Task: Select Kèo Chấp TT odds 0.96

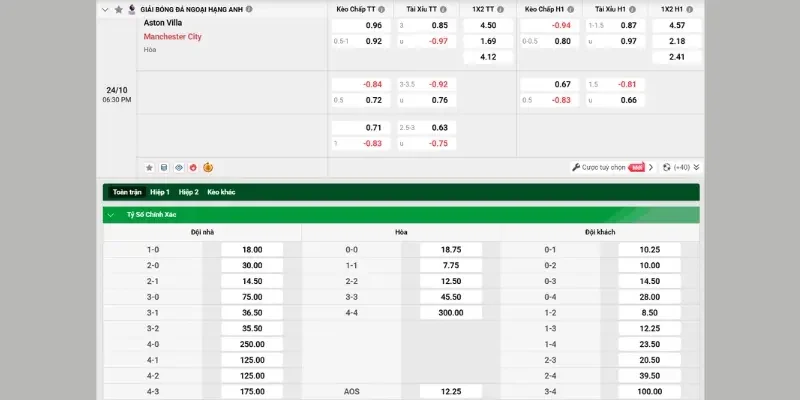Action: click(361, 26)
